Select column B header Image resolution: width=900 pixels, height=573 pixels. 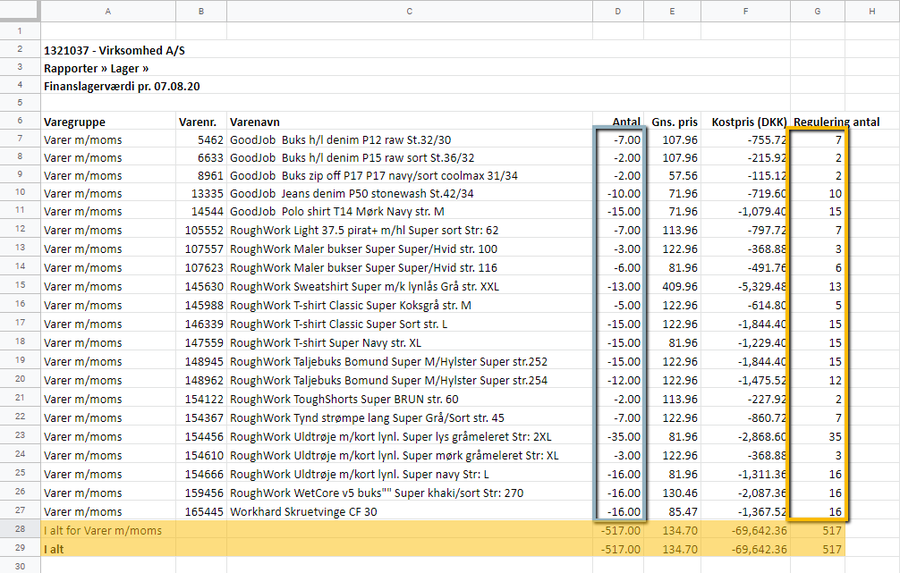tap(201, 11)
